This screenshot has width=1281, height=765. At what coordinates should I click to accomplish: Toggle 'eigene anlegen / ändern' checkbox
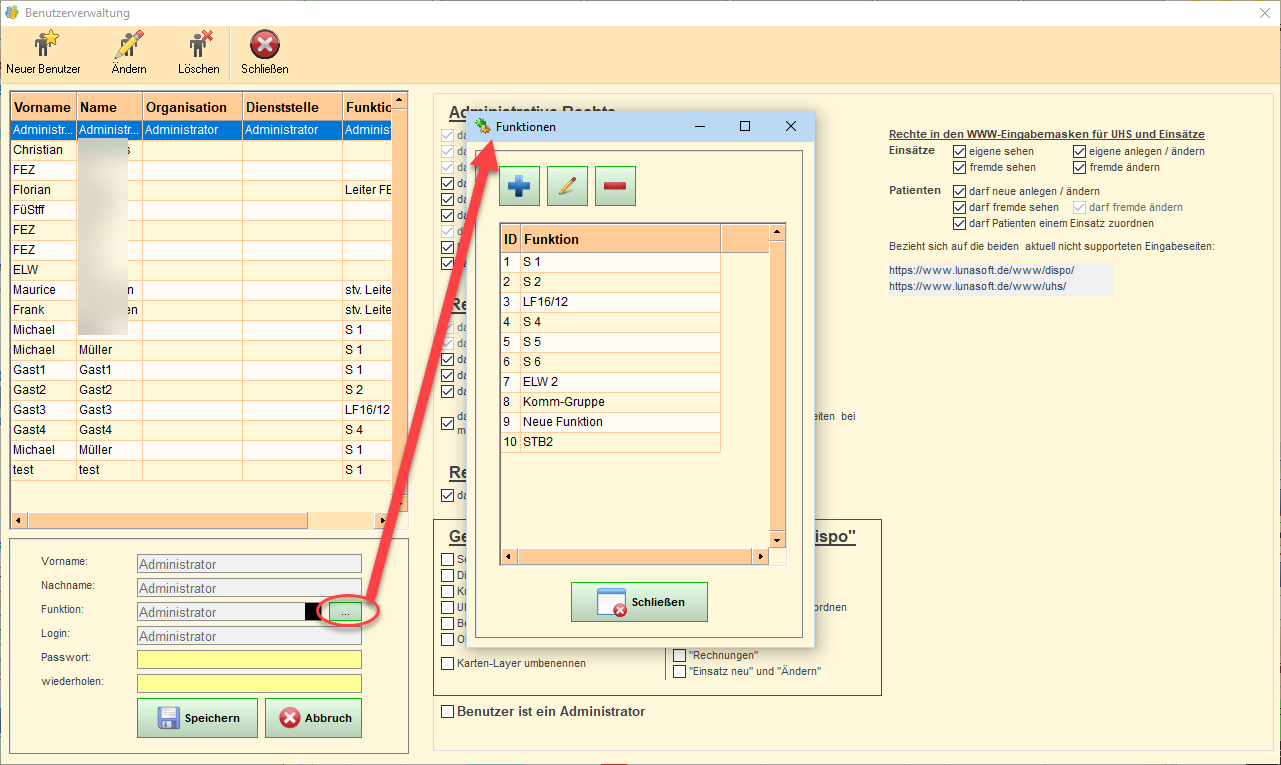(x=1080, y=151)
